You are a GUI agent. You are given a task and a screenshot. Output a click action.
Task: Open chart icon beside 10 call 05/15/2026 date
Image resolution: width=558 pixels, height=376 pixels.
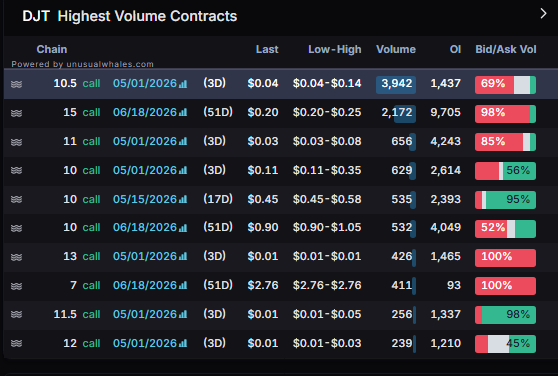tap(183, 200)
